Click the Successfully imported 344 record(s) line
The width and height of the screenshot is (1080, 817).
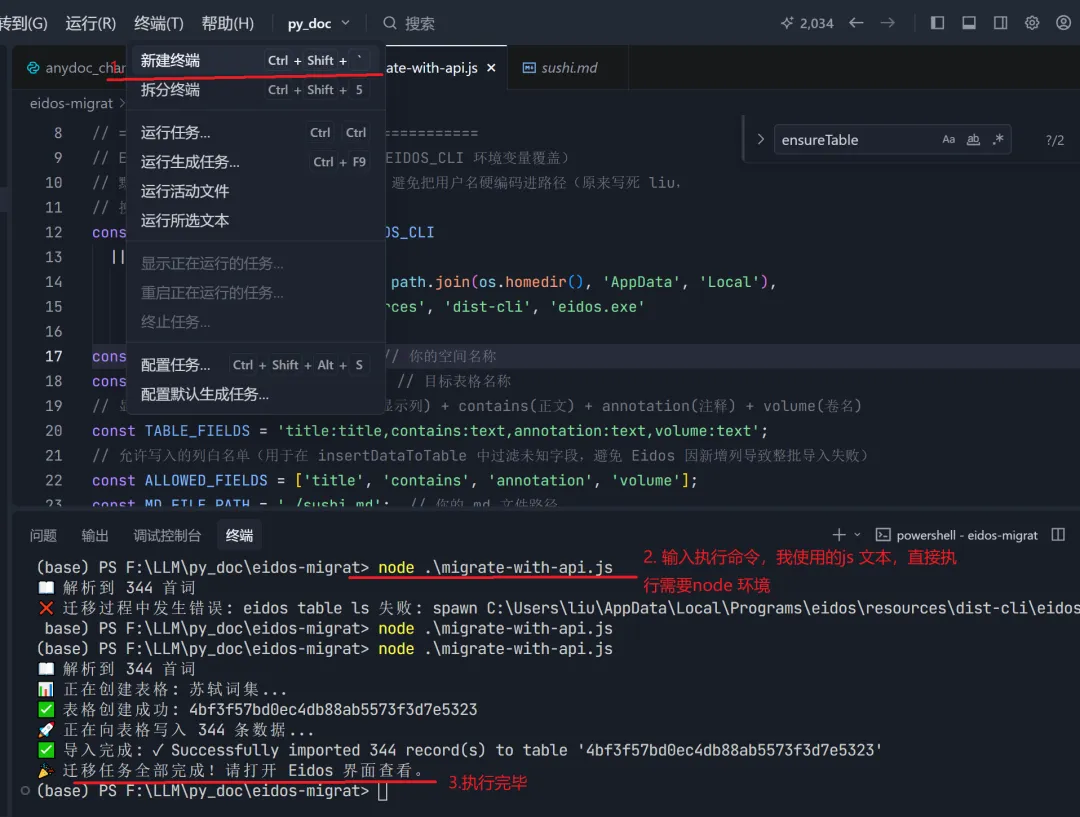coord(460,750)
